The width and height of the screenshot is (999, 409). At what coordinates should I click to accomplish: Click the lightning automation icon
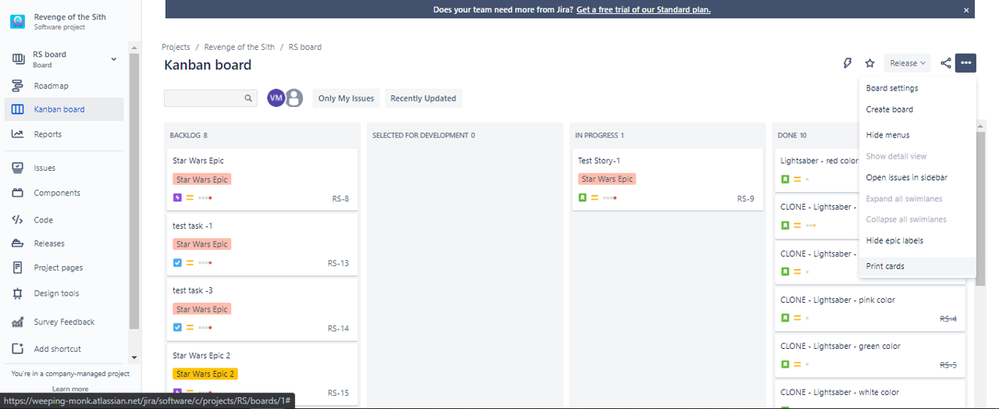point(847,63)
